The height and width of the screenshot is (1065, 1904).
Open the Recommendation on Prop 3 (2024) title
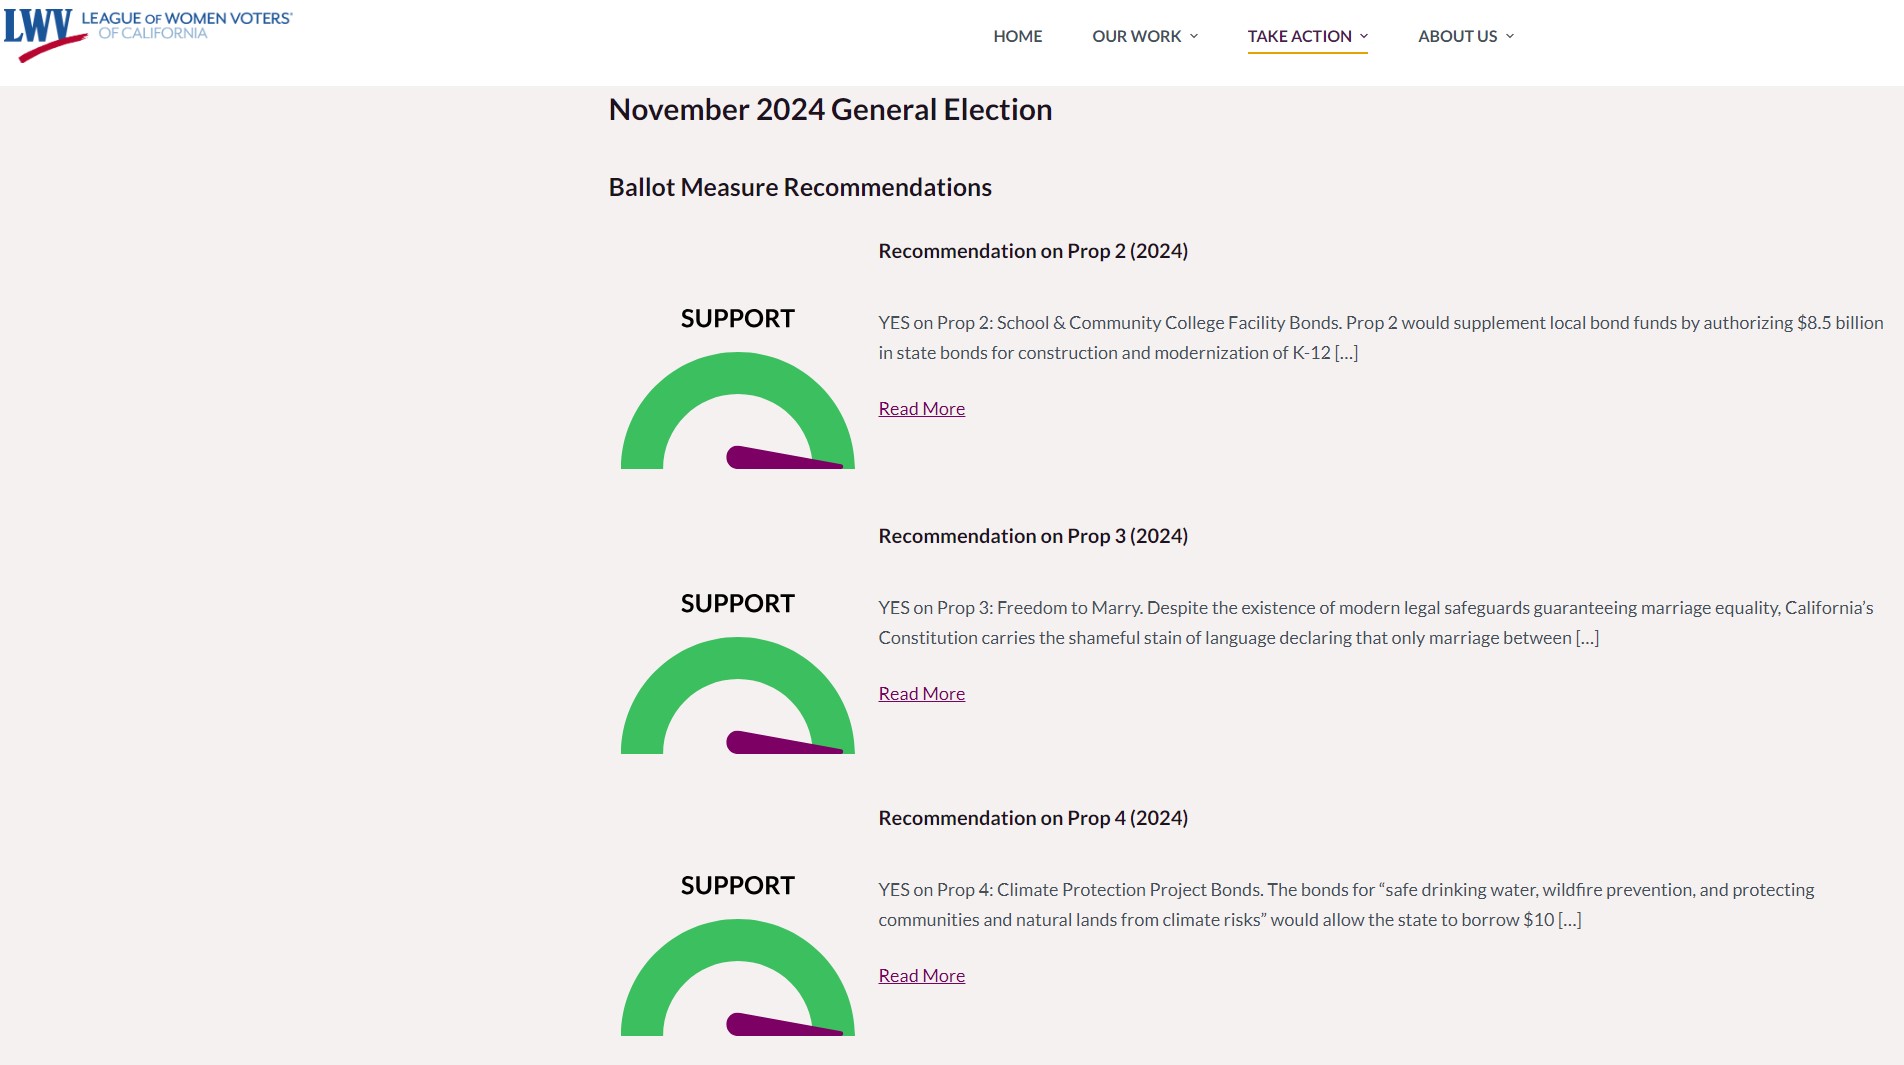point(1033,536)
